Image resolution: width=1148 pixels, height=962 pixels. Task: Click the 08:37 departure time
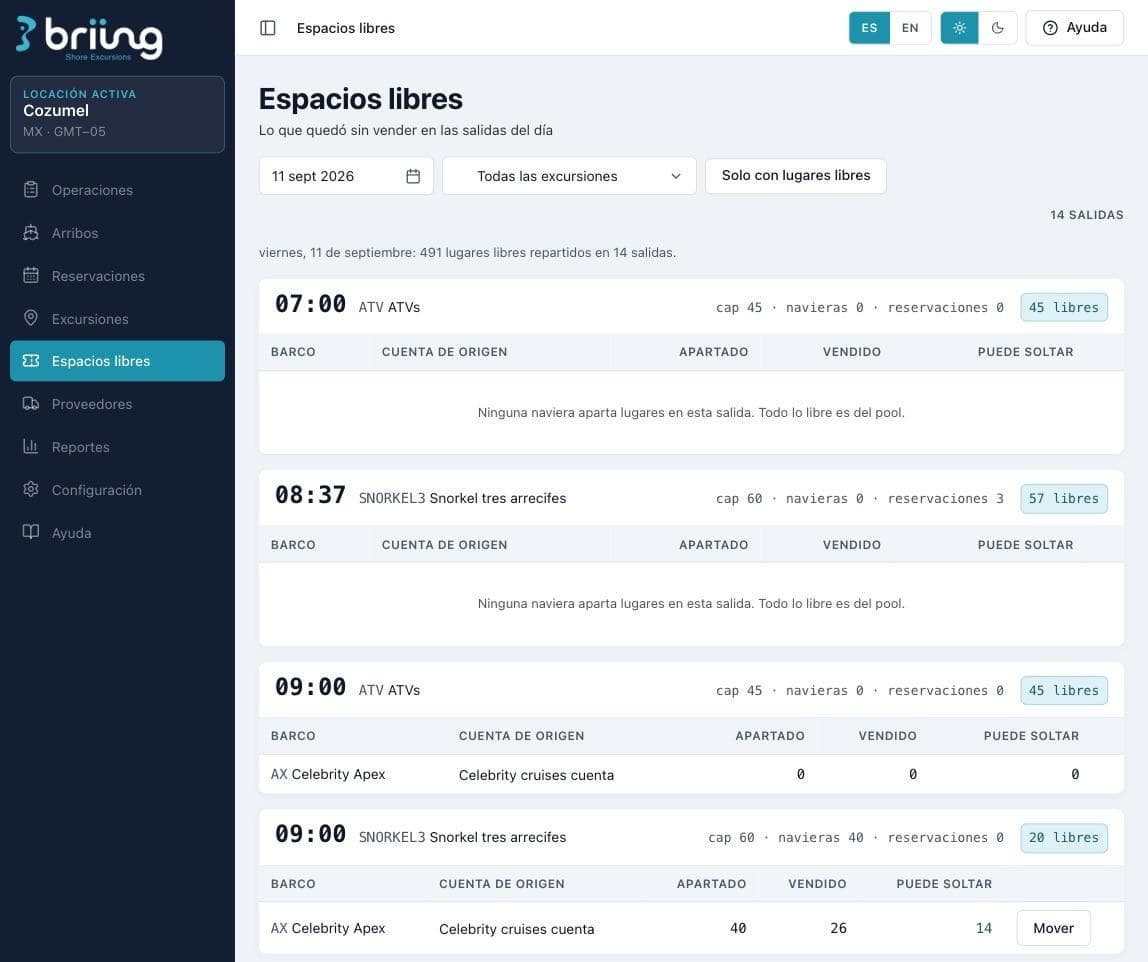(310, 496)
